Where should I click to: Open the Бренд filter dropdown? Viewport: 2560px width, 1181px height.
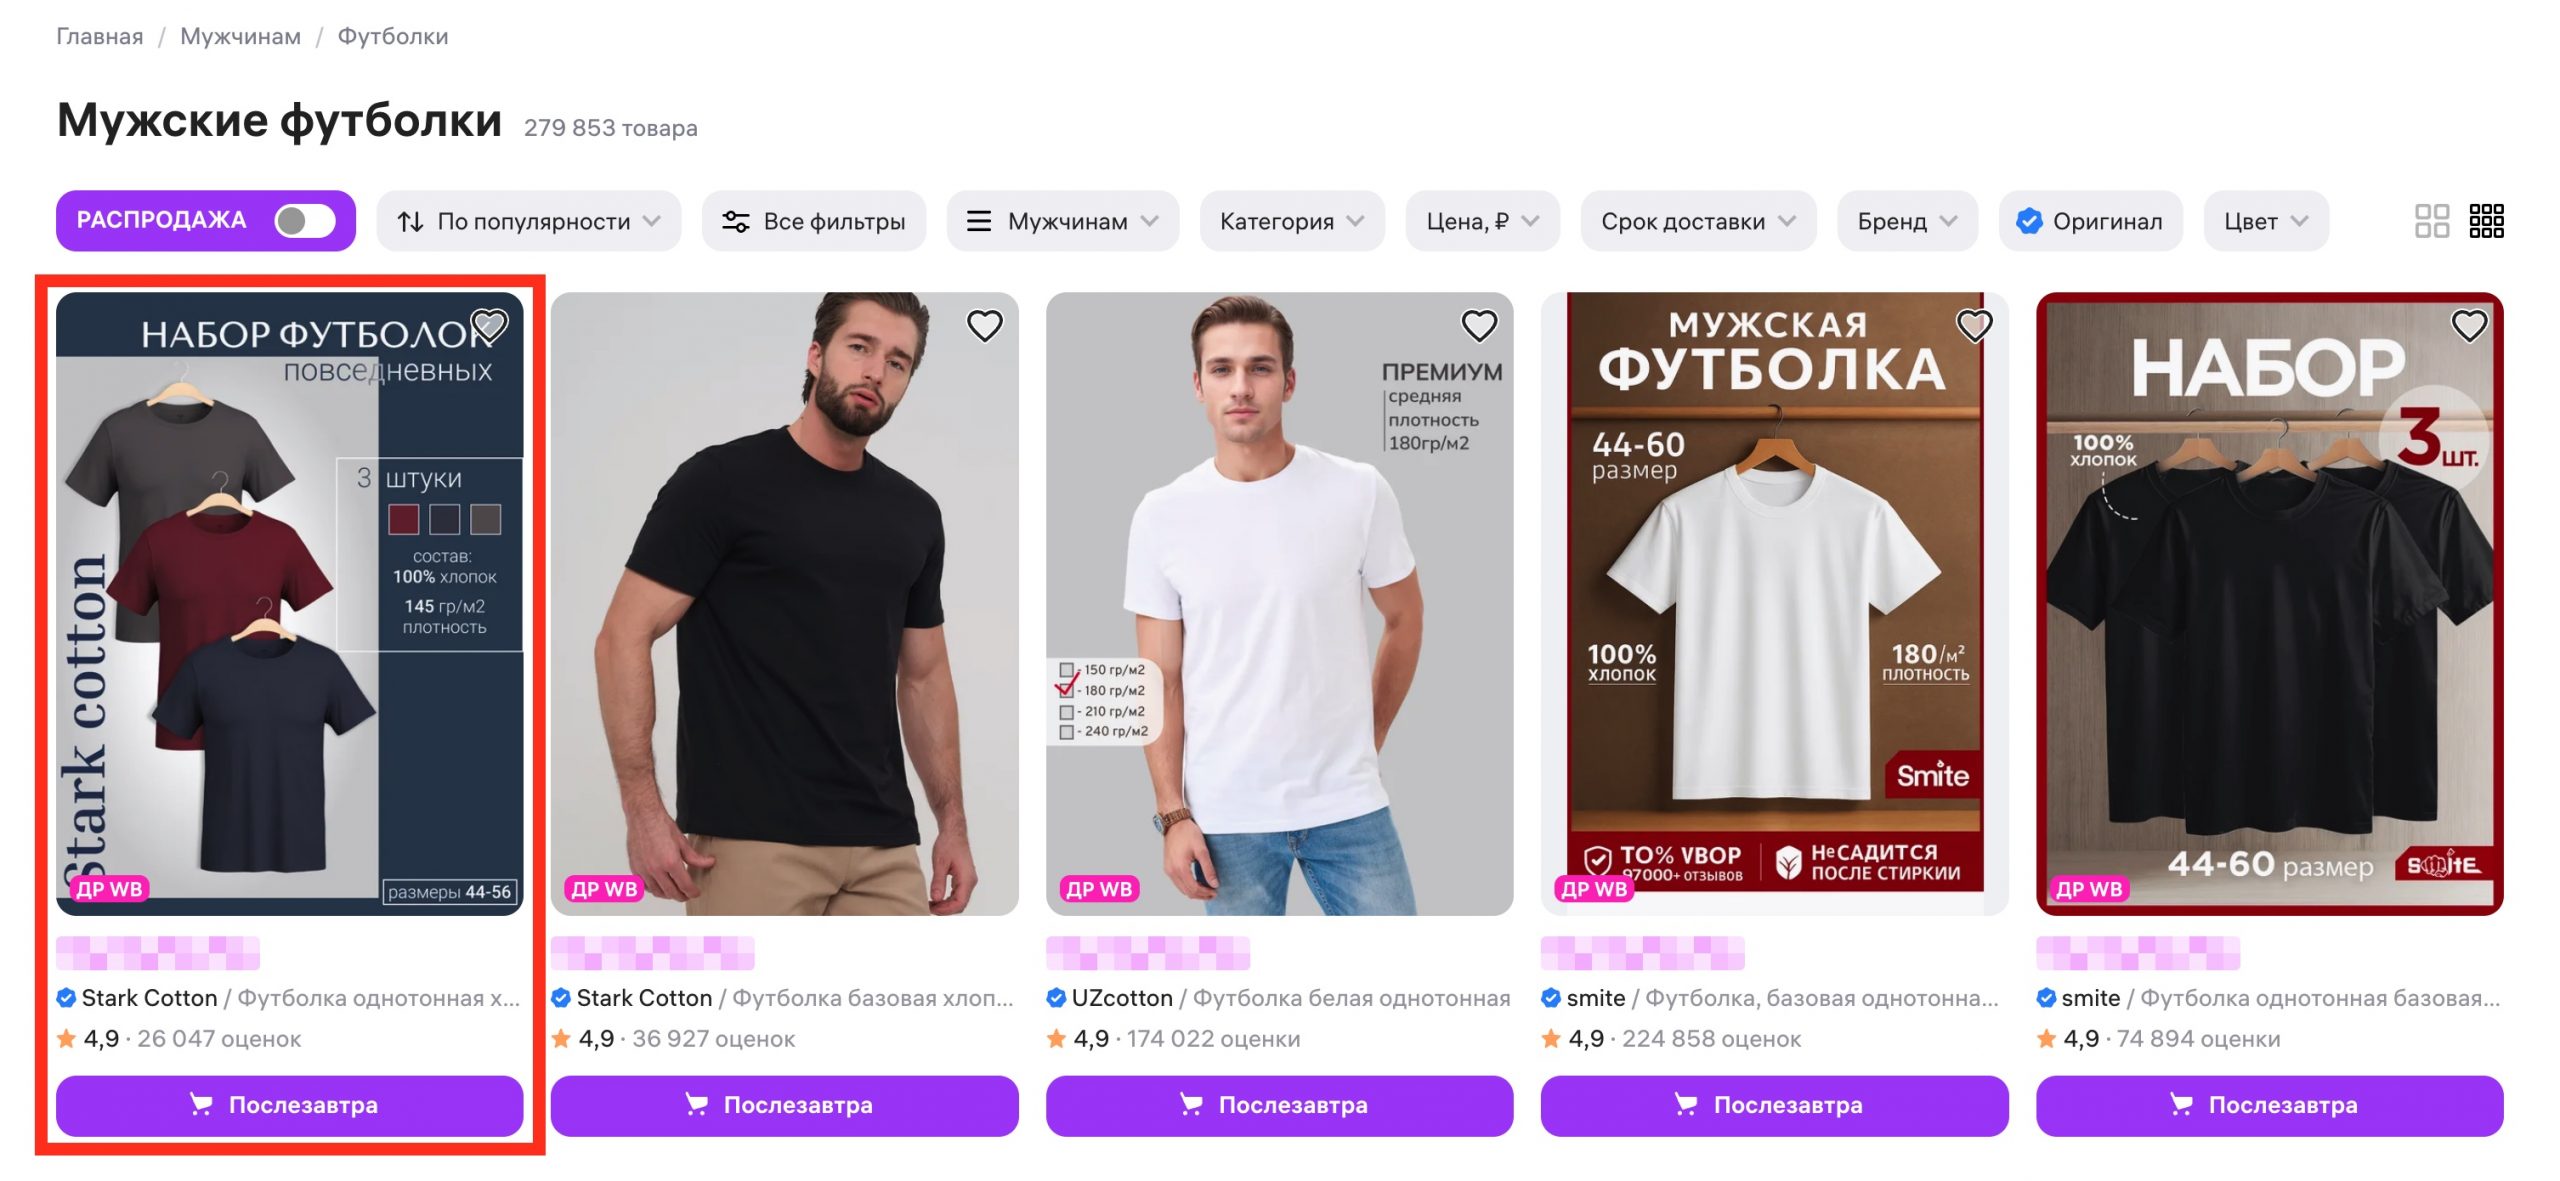click(x=1906, y=221)
